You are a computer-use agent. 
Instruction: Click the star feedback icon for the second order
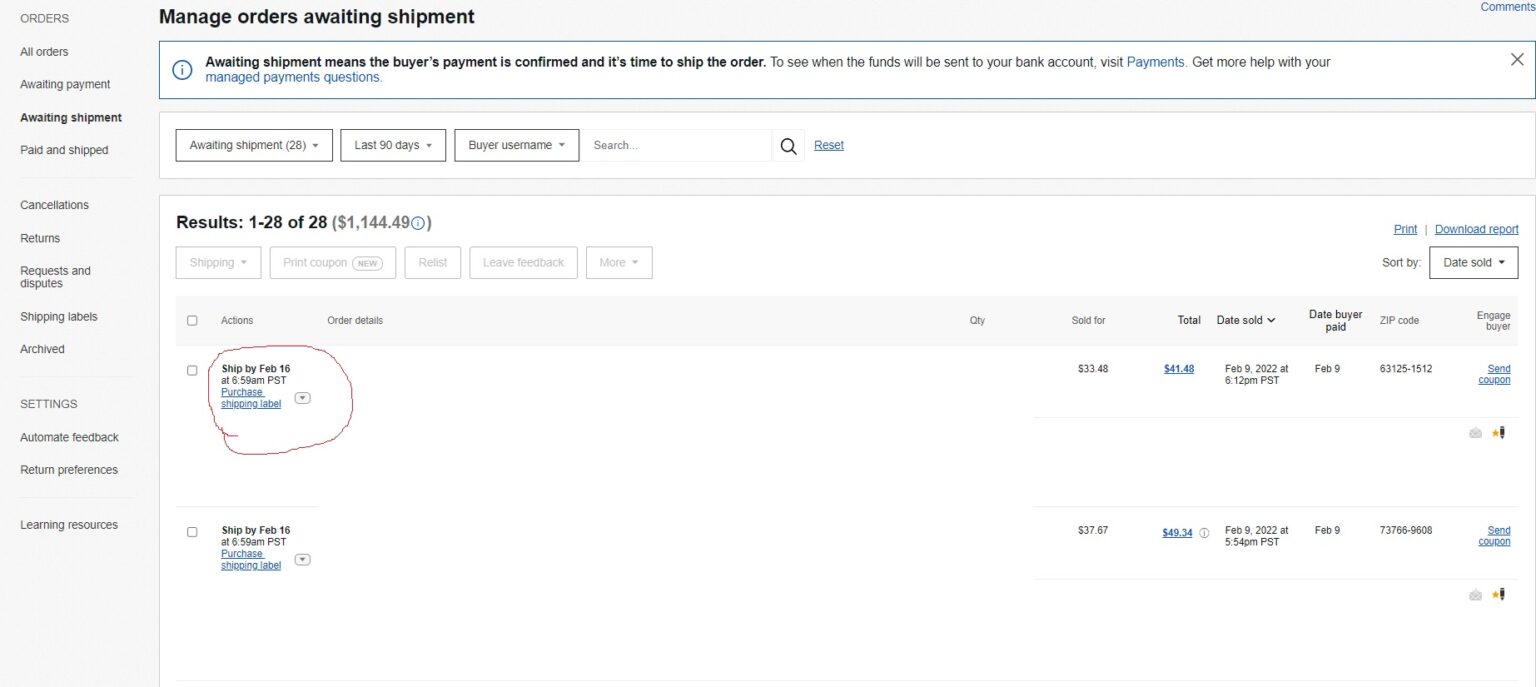point(1497,595)
